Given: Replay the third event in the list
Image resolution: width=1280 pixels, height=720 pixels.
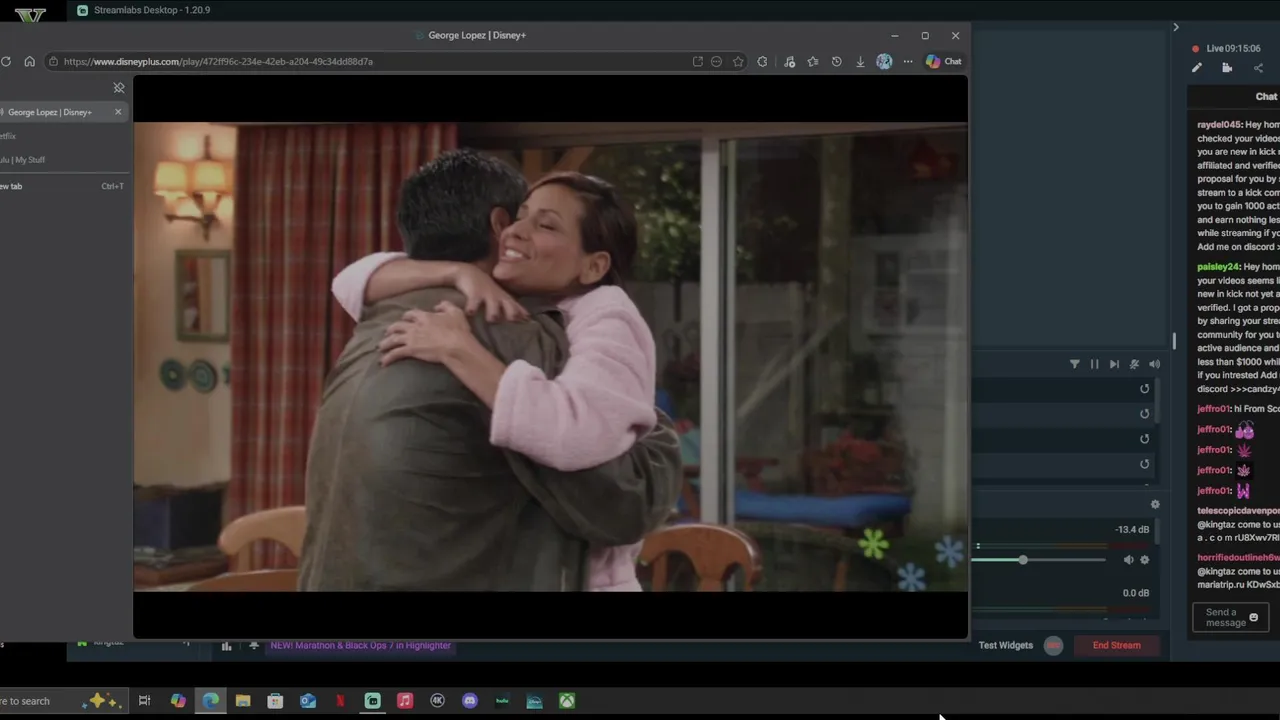Looking at the screenshot, I should [1145, 439].
